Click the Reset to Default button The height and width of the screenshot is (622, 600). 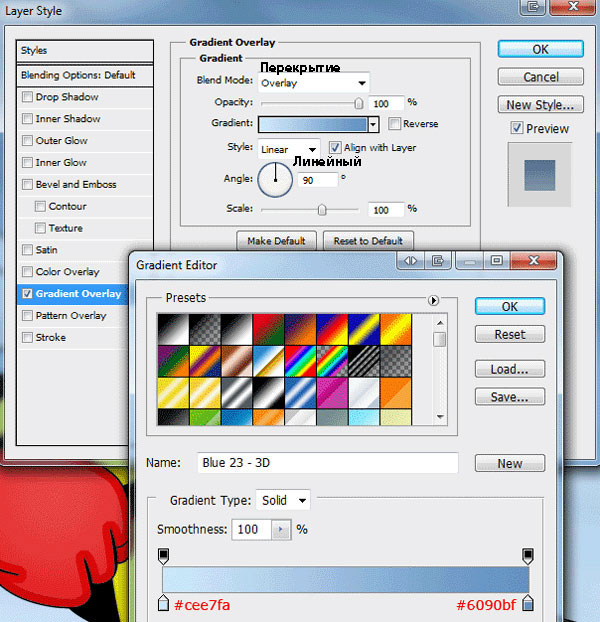[368, 241]
